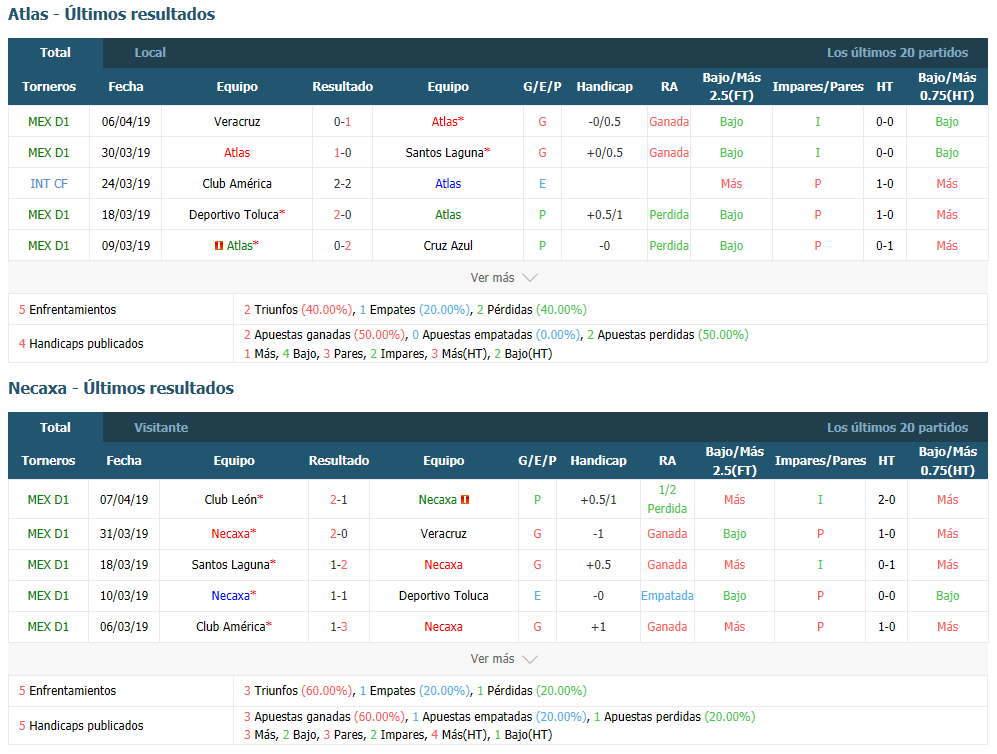Click the Torneros column header in Atlas table
The image size is (997, 754).
pyautogui.click(x=49, y=86)
